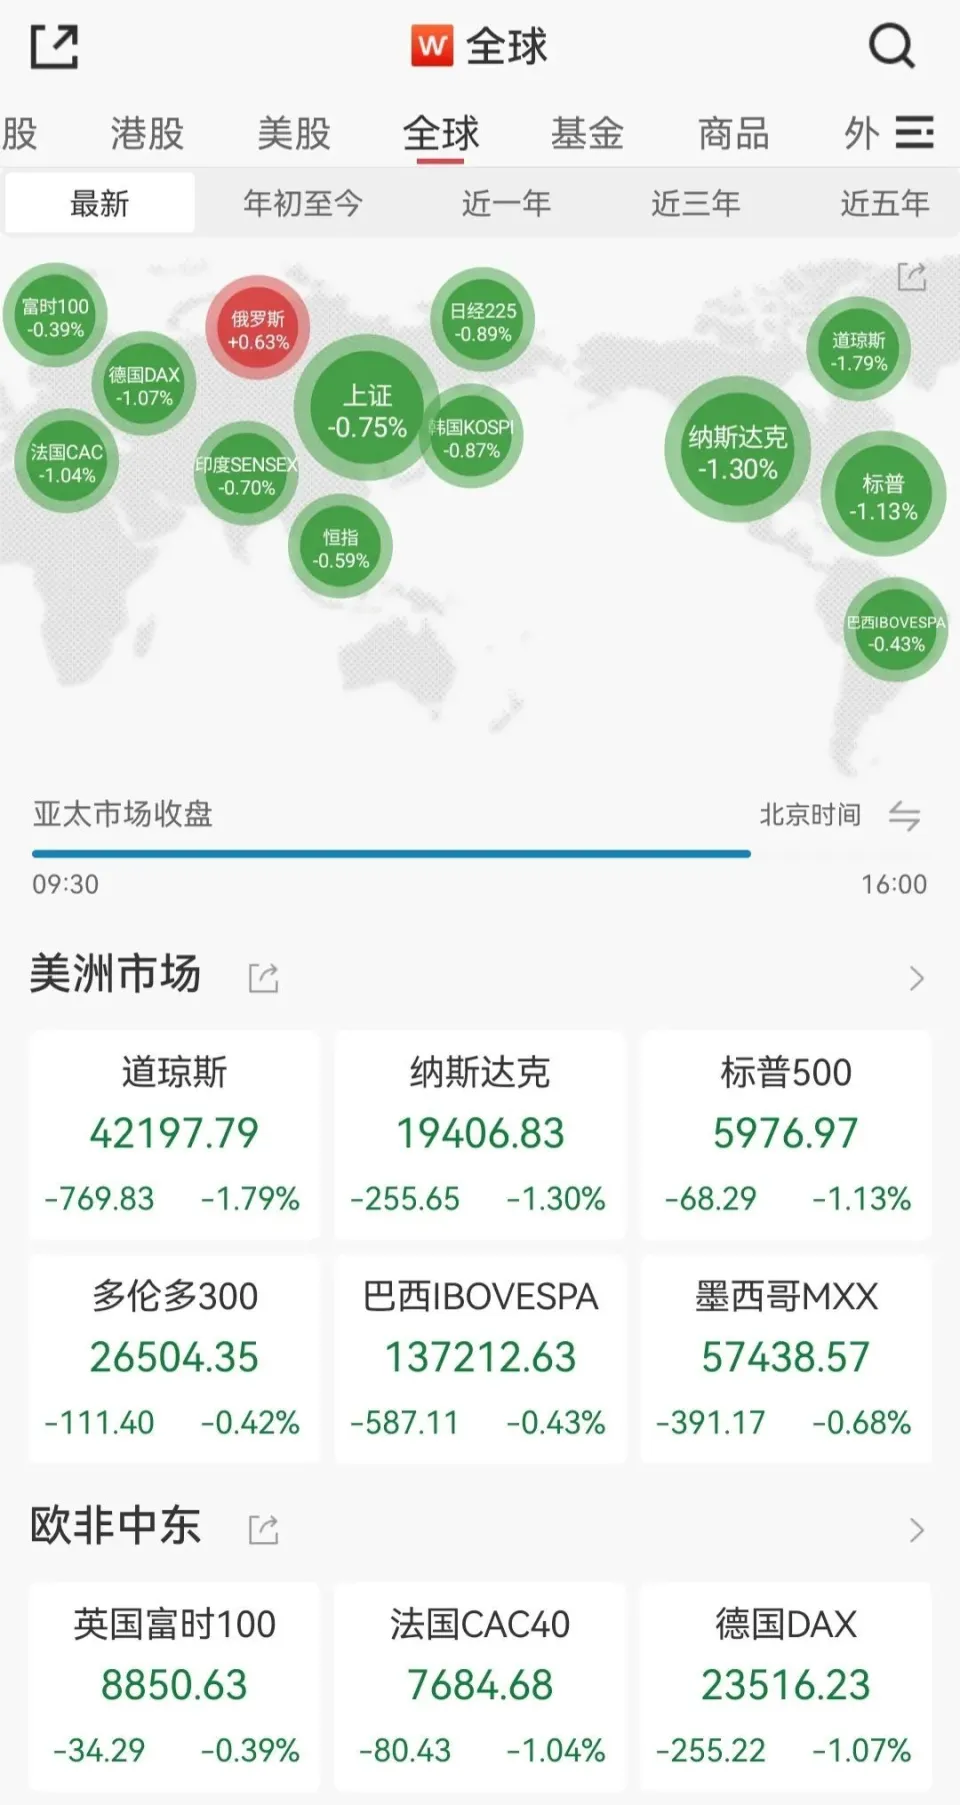
Task: Share 美洲市场 section via its export icon
Action: (263, 977)
